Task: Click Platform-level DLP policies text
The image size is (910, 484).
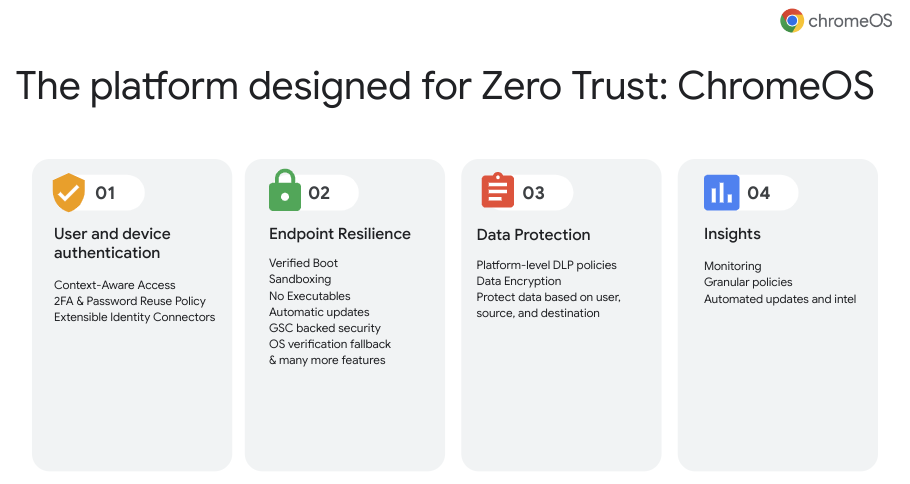Action: tap(547, 265)
